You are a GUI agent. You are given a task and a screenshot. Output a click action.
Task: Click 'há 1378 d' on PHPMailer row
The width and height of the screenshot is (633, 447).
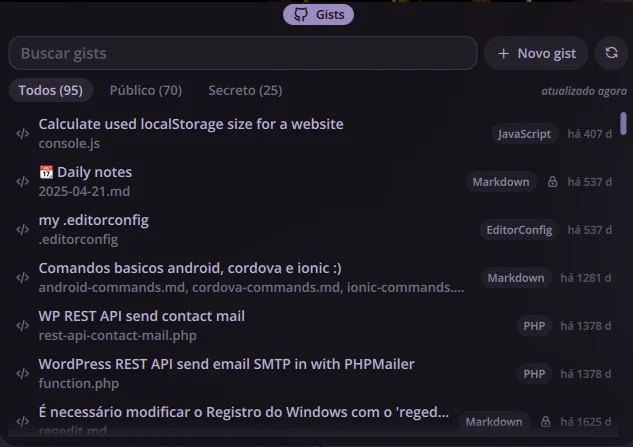click(586, 374)
